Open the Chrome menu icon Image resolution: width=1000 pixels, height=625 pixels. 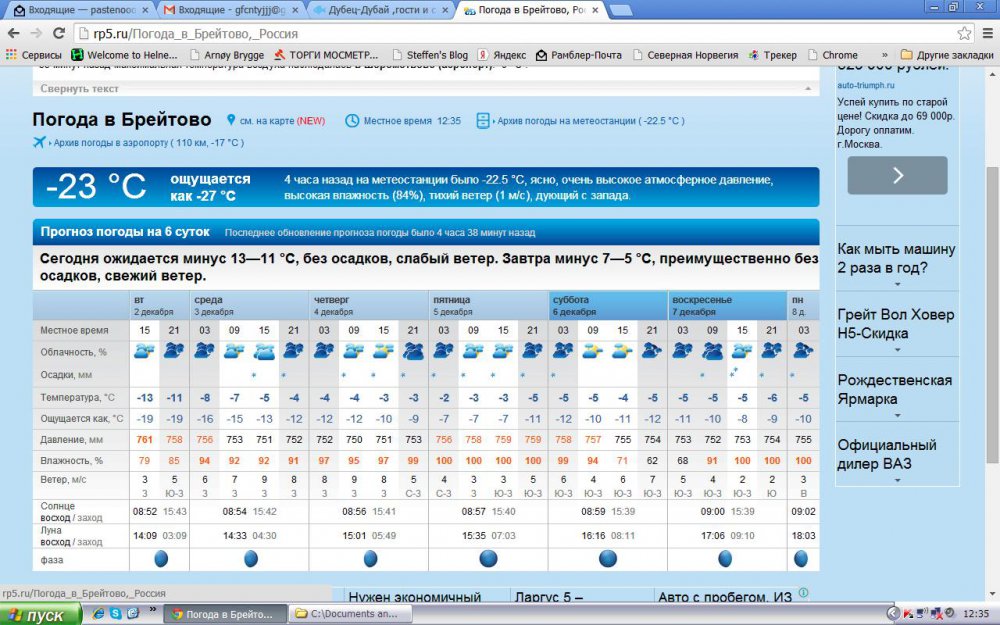coord(985,33)
